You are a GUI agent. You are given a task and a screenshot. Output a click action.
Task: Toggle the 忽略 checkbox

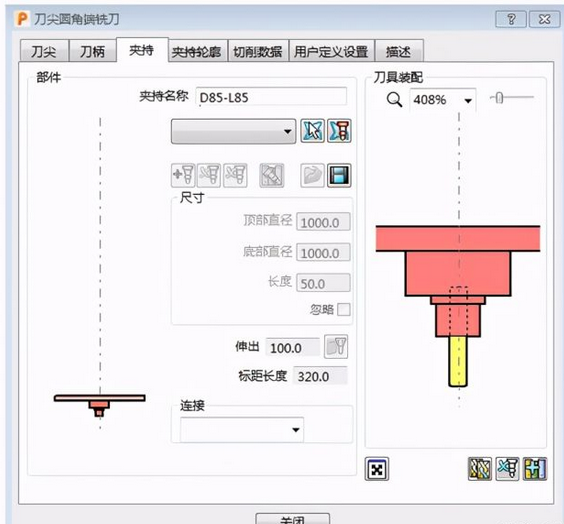pos(344,309)
